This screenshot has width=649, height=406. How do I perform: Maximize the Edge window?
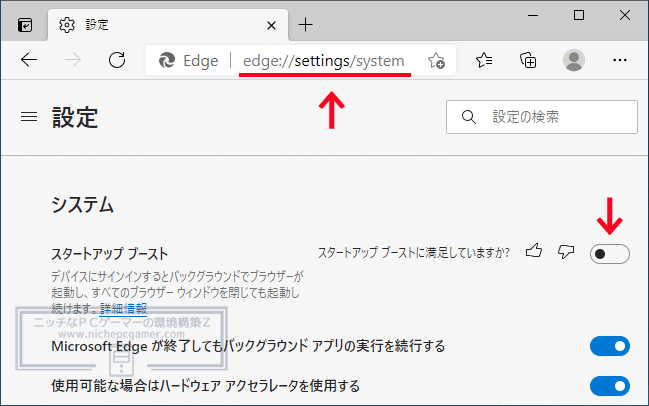coord(579,16)
